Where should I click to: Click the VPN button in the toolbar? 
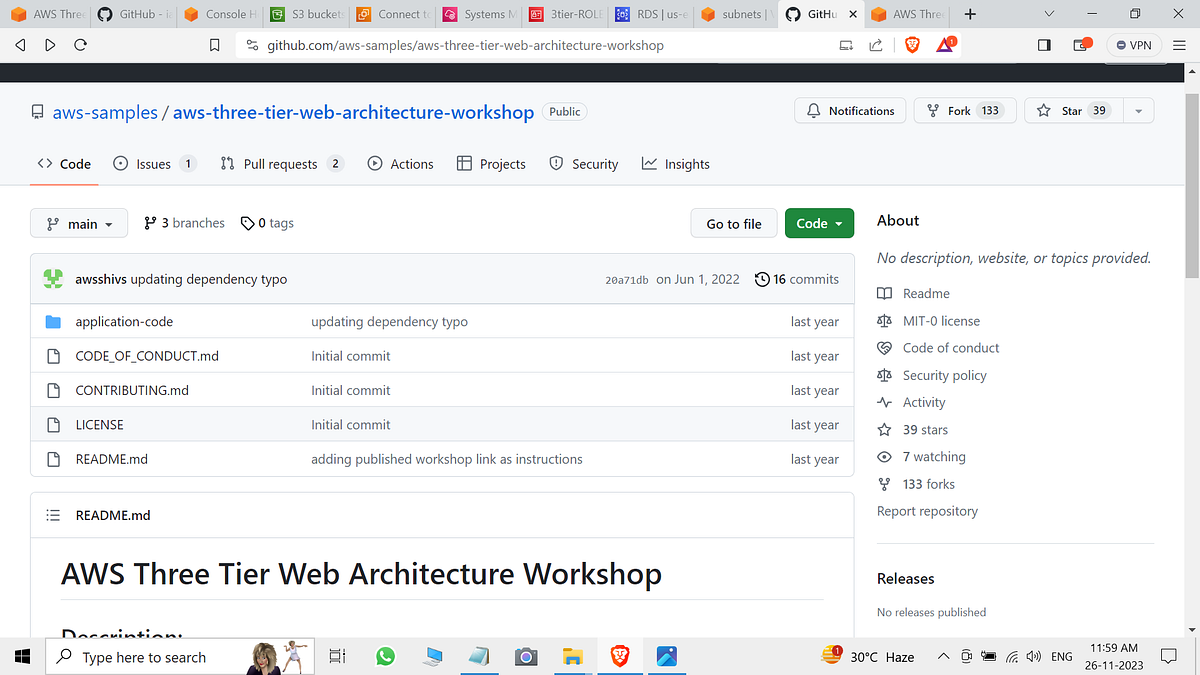(1134, 44)
